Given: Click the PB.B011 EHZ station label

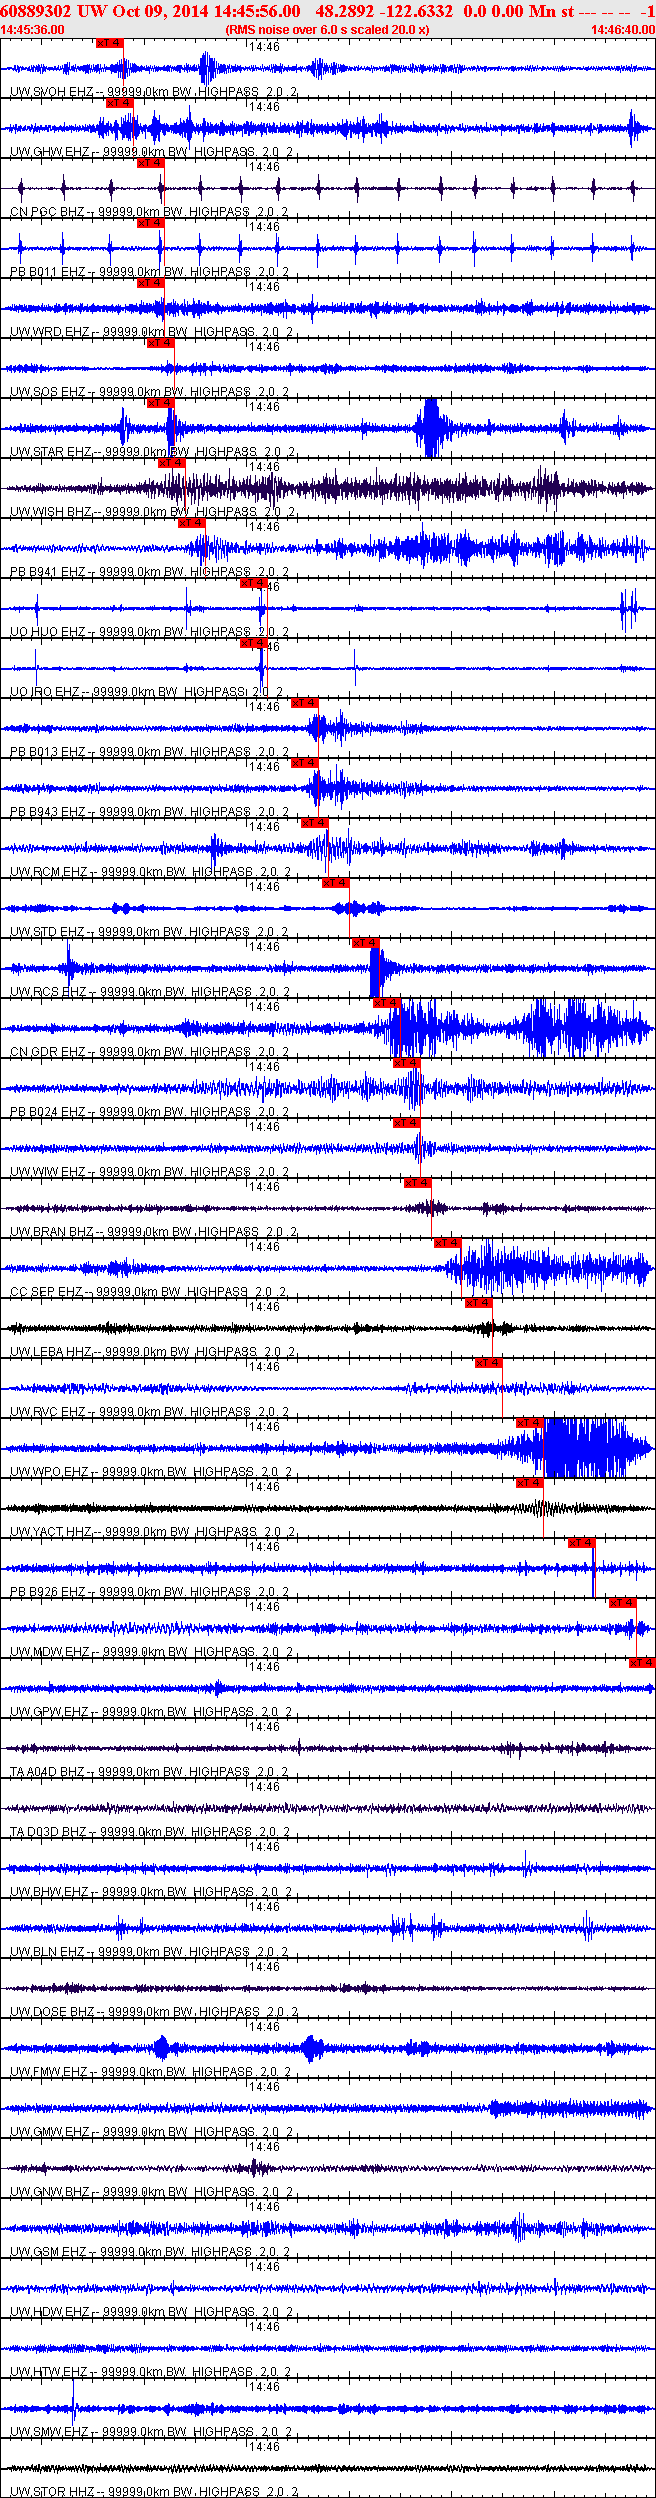Looking at the screenshot, I should (48, 272).
